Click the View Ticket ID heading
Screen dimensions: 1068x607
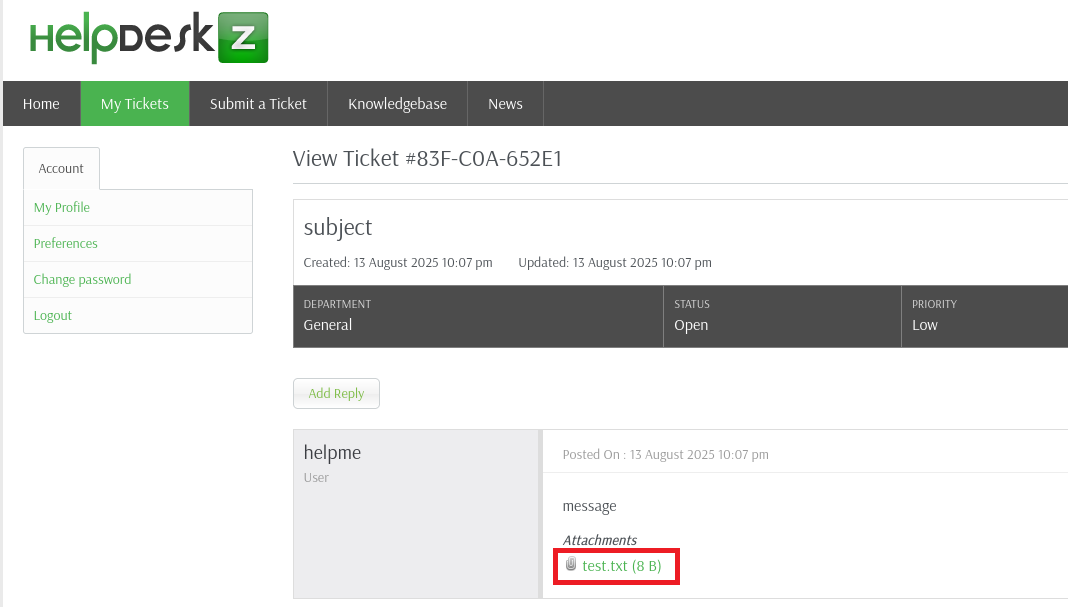[427, 159]
